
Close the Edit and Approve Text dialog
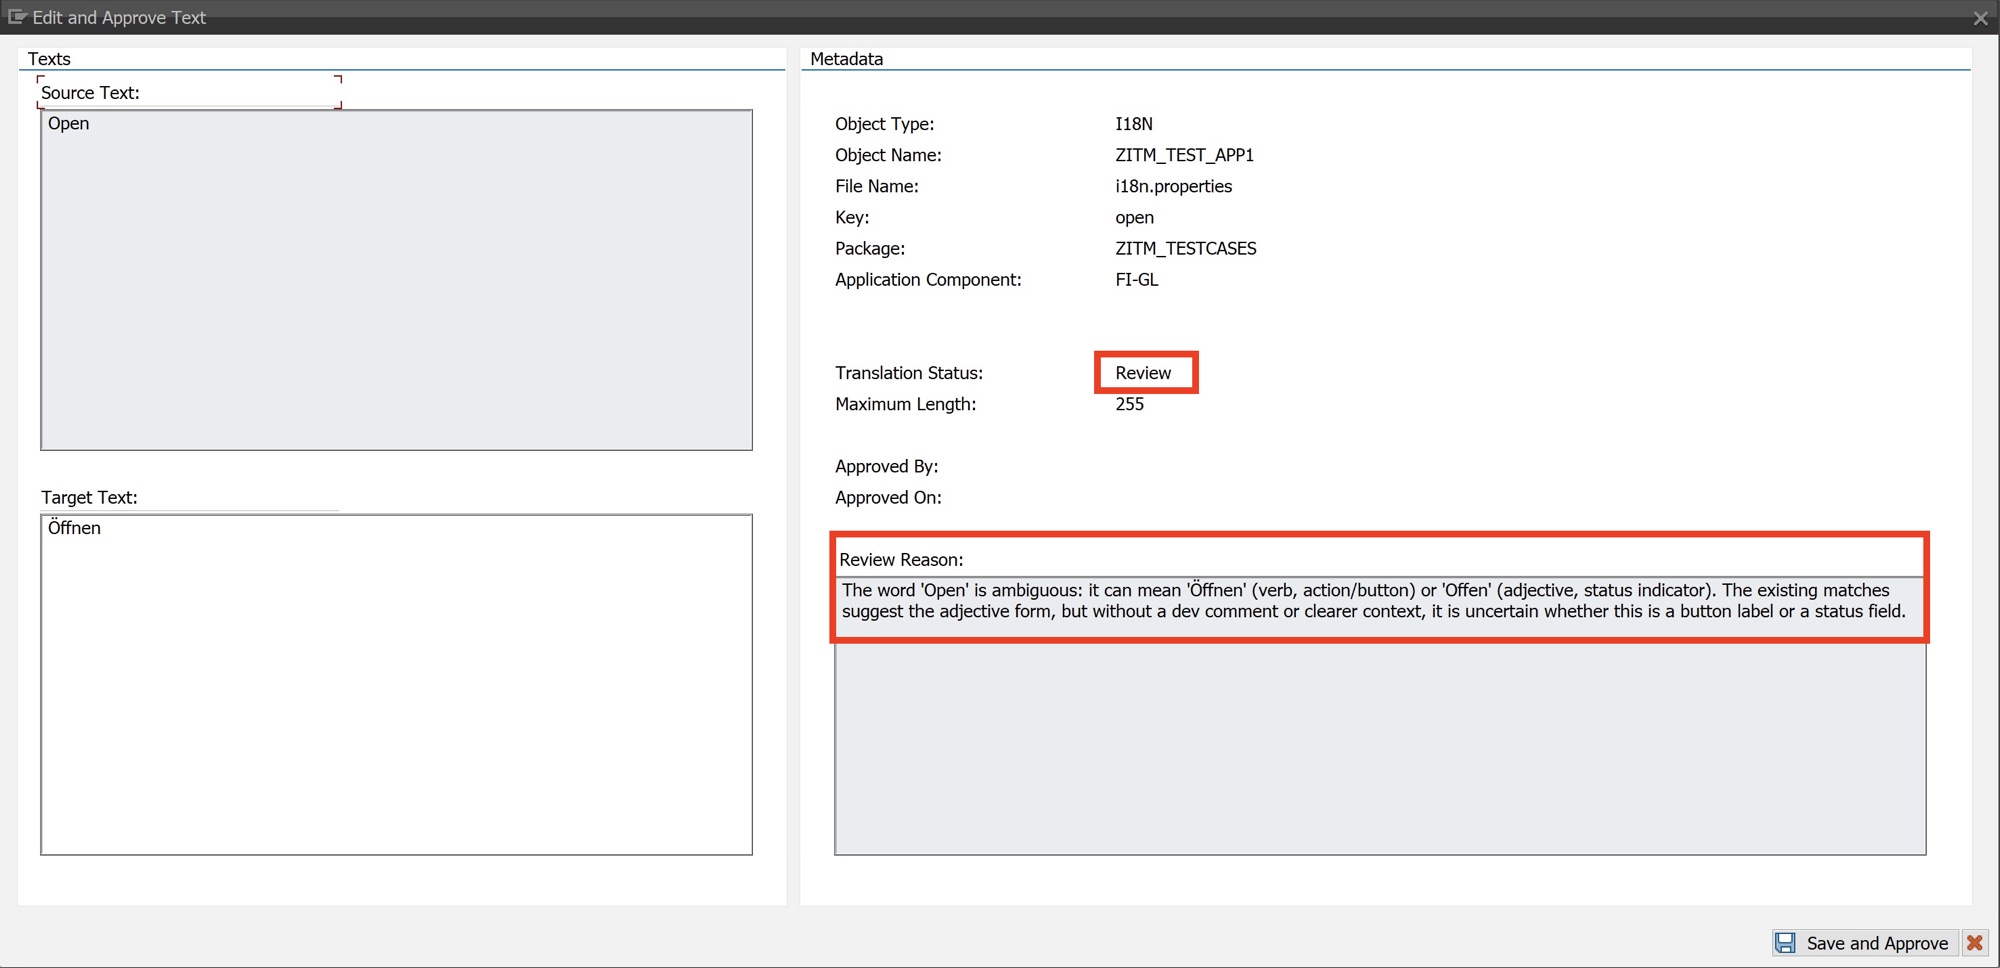1980,18
